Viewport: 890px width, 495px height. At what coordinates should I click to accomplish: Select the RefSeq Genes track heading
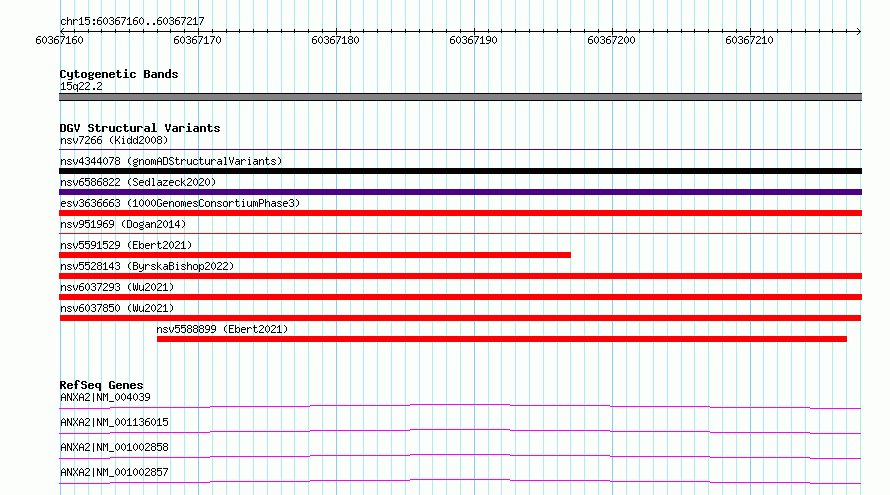101,385
